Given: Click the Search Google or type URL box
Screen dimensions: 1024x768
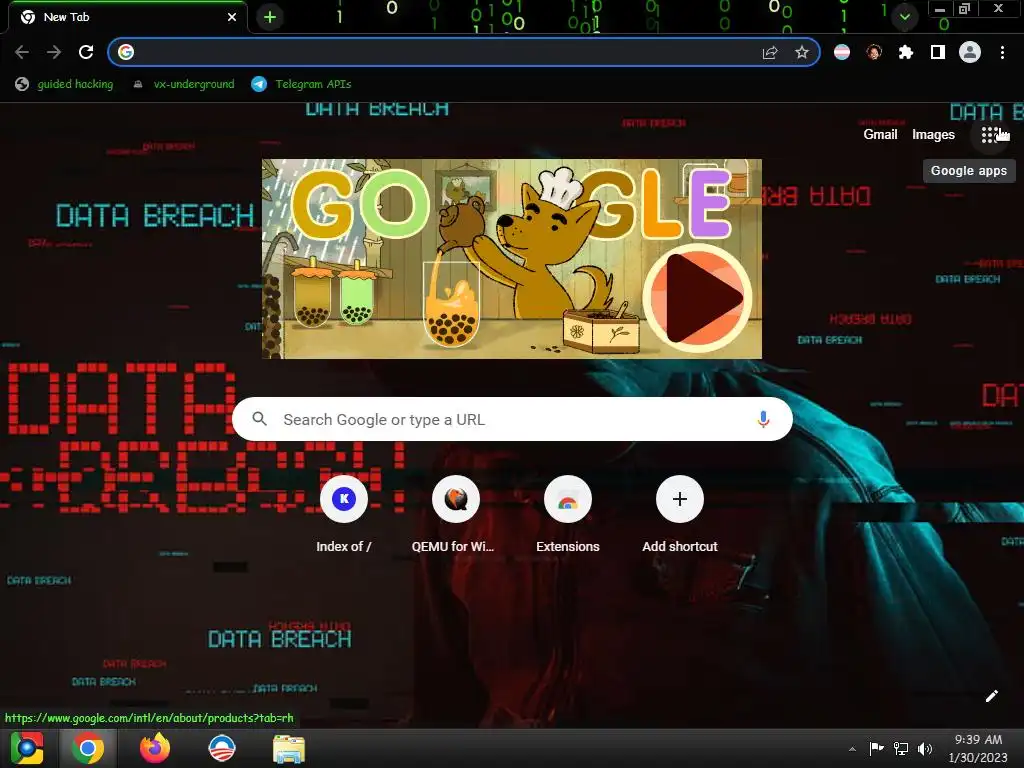Looking at the screenshot, I should (x=512, y=419).
